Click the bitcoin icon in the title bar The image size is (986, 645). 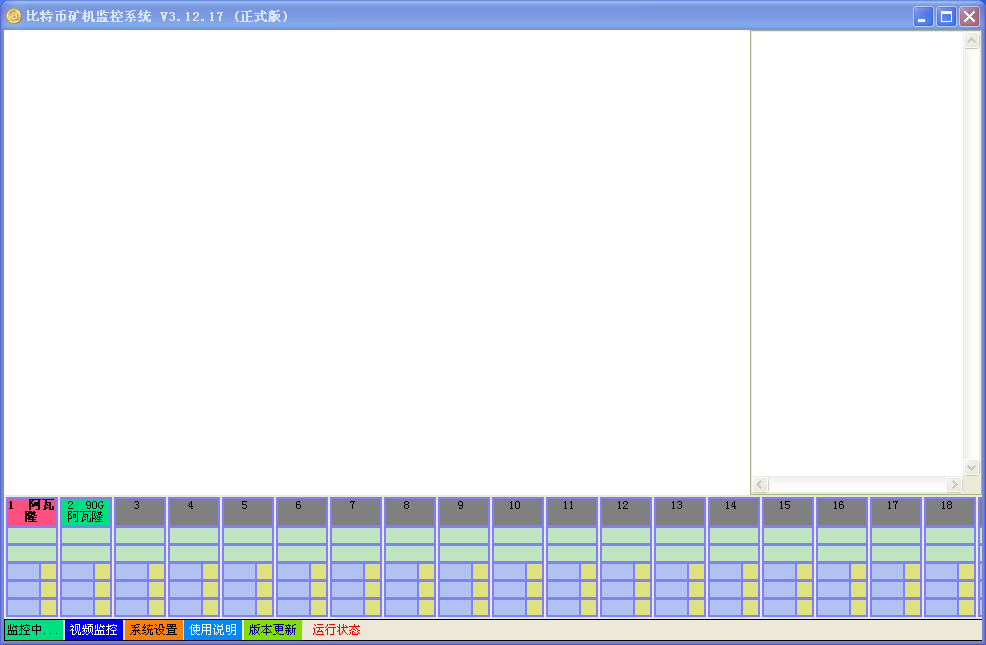13,16
